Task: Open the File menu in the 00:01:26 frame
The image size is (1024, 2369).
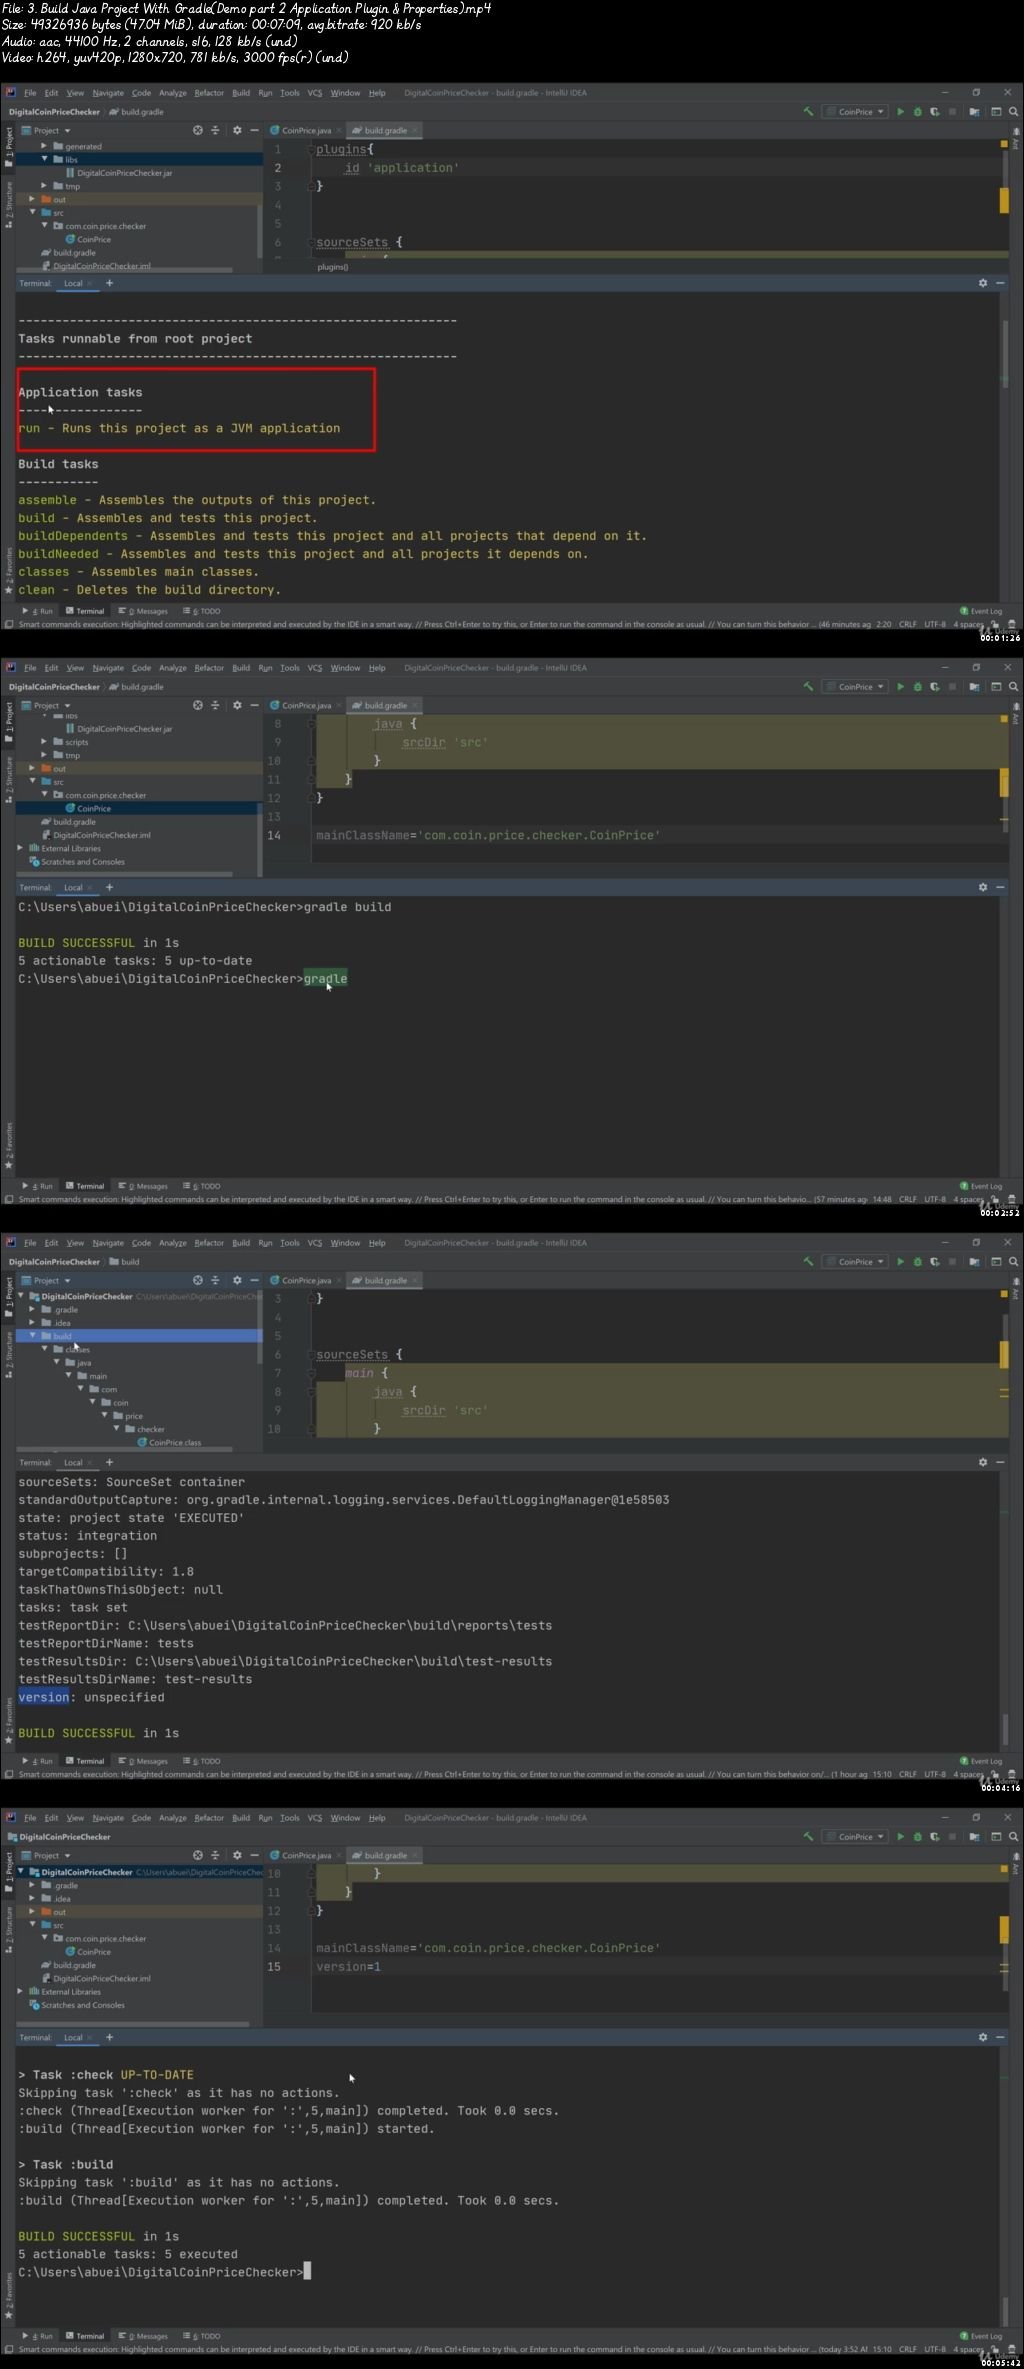Action: 30,93
